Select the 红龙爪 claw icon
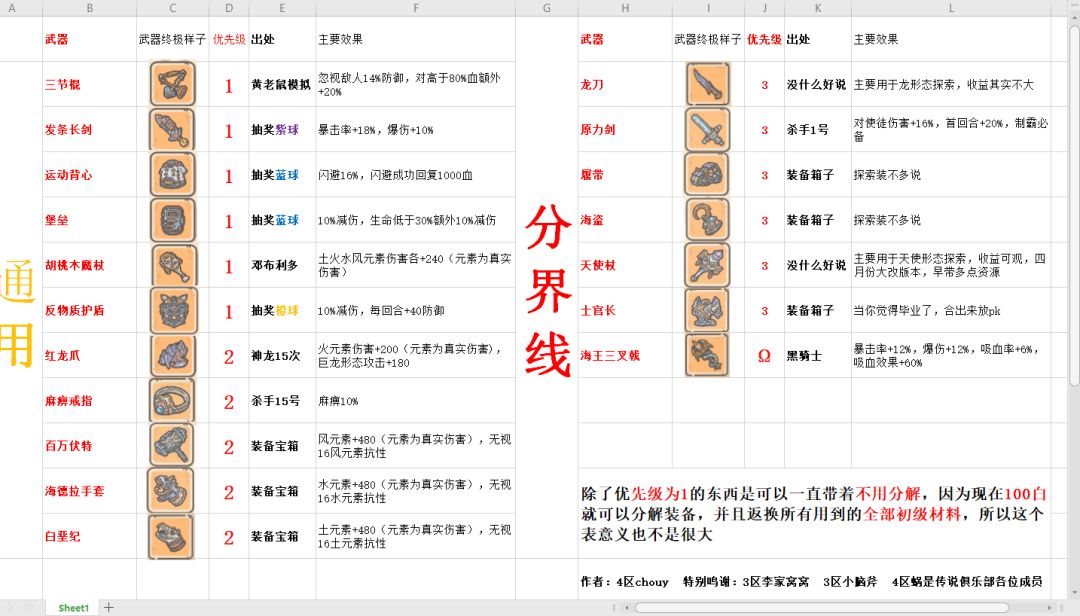This screenshot has width=1080, height=616. pyautogui.click(x=172, y=356)
